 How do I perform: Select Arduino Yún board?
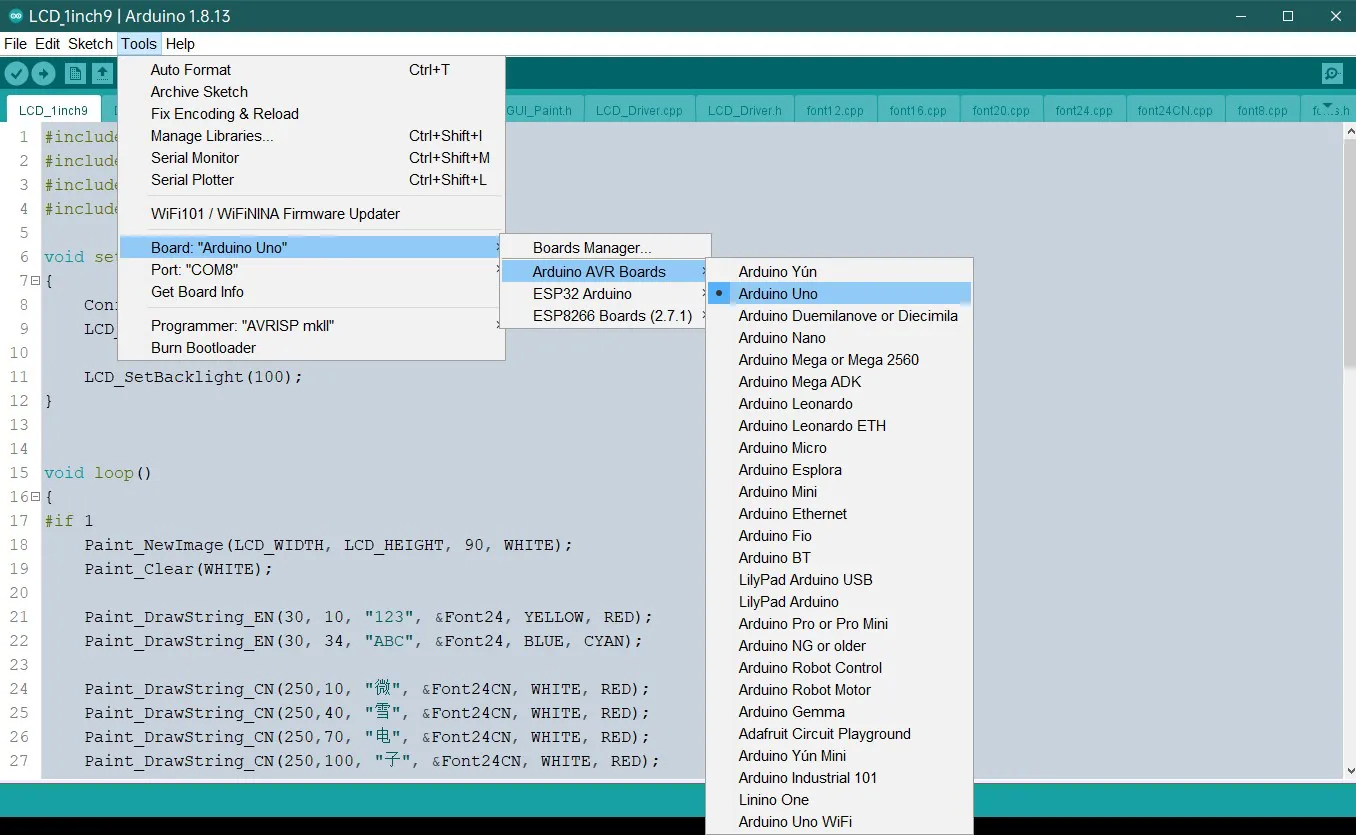coord(839,272)
